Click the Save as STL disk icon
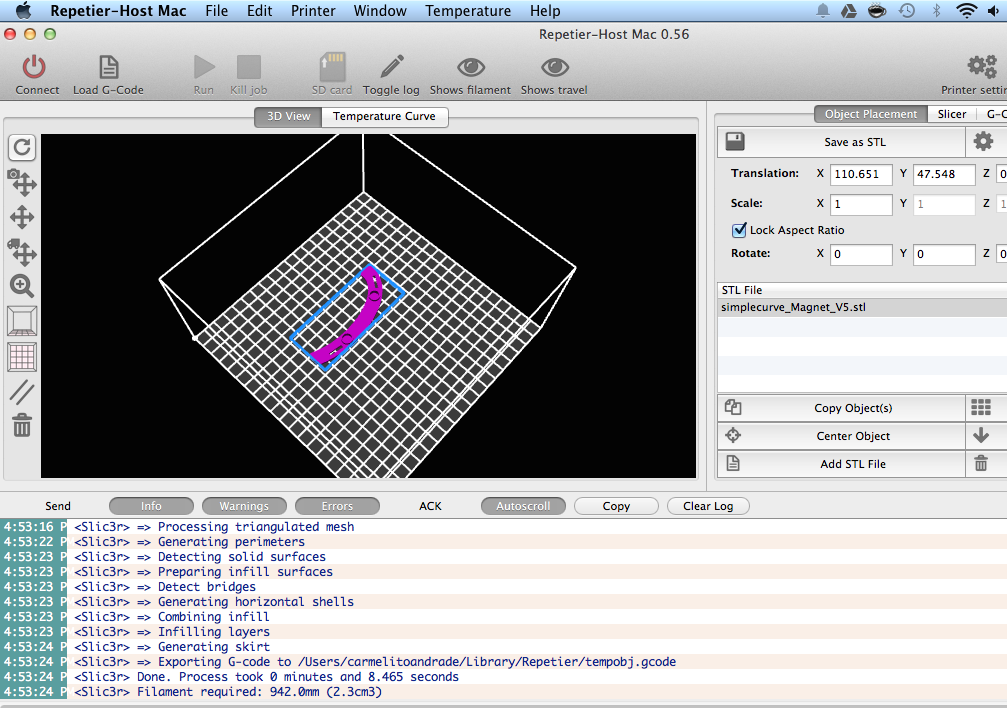Screen dimensions: 1007x708 click(x=735, y=141)
